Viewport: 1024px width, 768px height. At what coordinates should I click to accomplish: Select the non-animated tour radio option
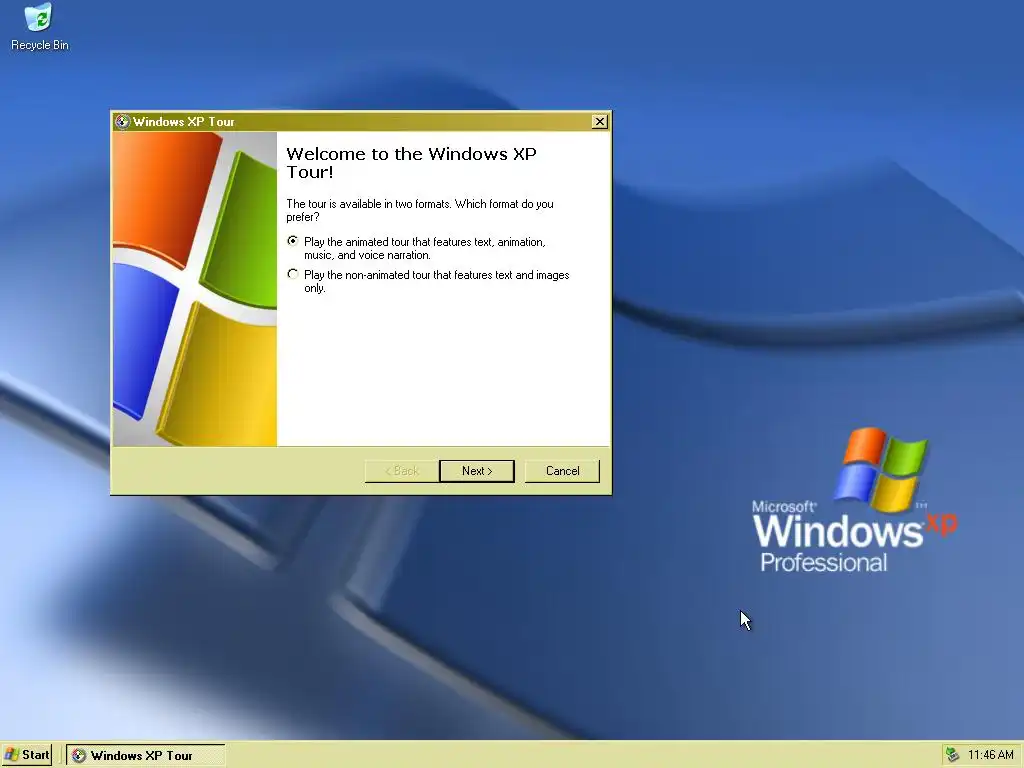[x=293, y=274]
